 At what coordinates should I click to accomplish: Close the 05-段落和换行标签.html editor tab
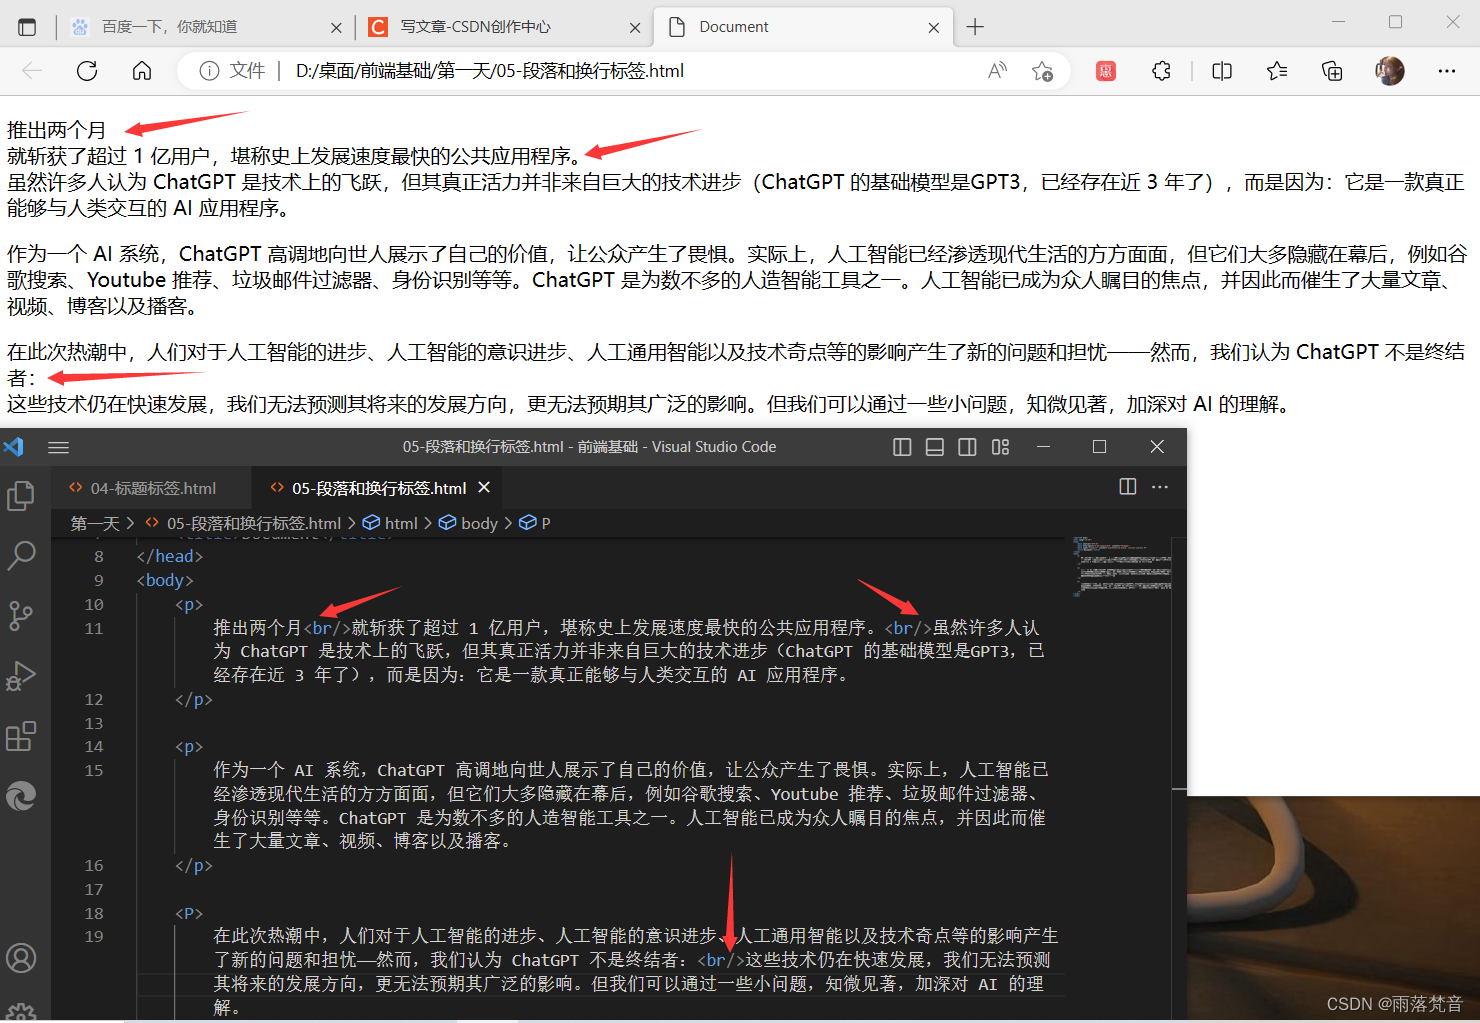(484, 487)
